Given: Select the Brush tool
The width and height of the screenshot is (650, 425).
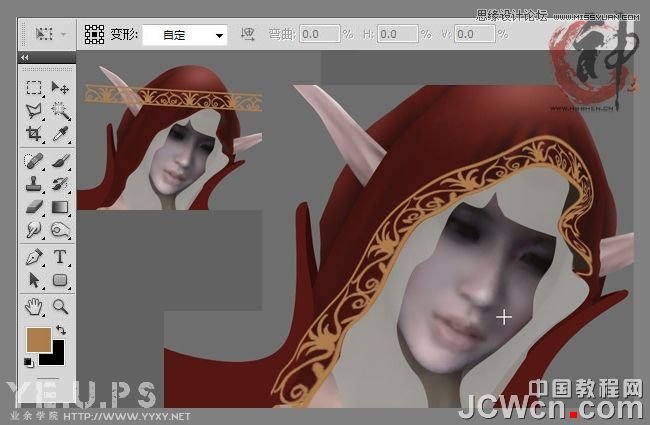Looking at the screenshot, I should [x=60, y=160].
